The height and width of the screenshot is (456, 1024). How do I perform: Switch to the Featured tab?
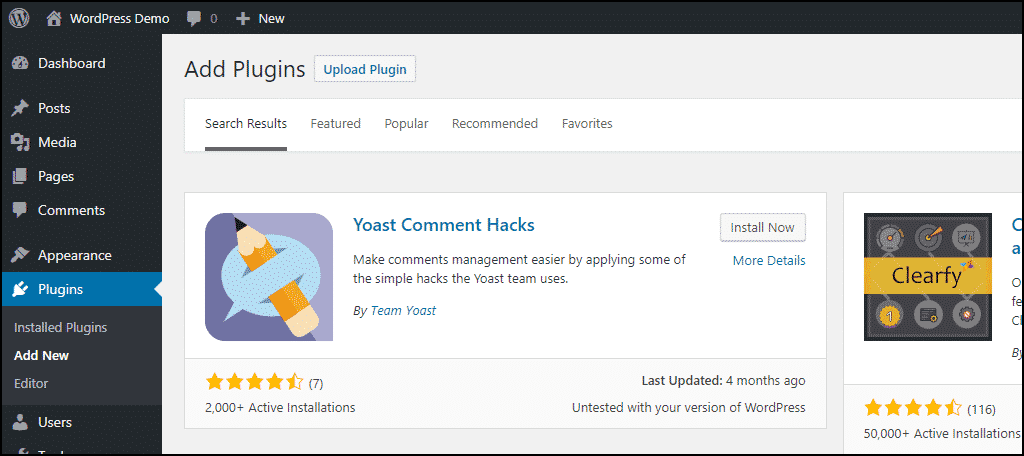point(336,123)
